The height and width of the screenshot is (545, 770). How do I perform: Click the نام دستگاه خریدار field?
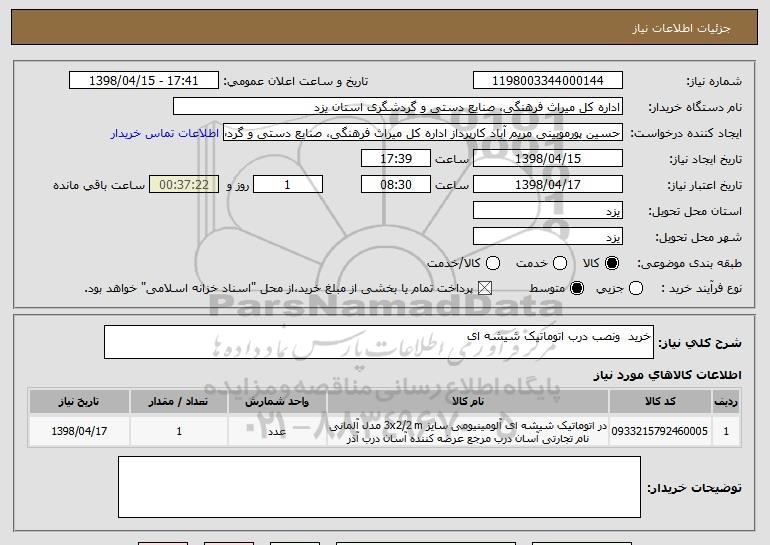(x=398, y=107)
